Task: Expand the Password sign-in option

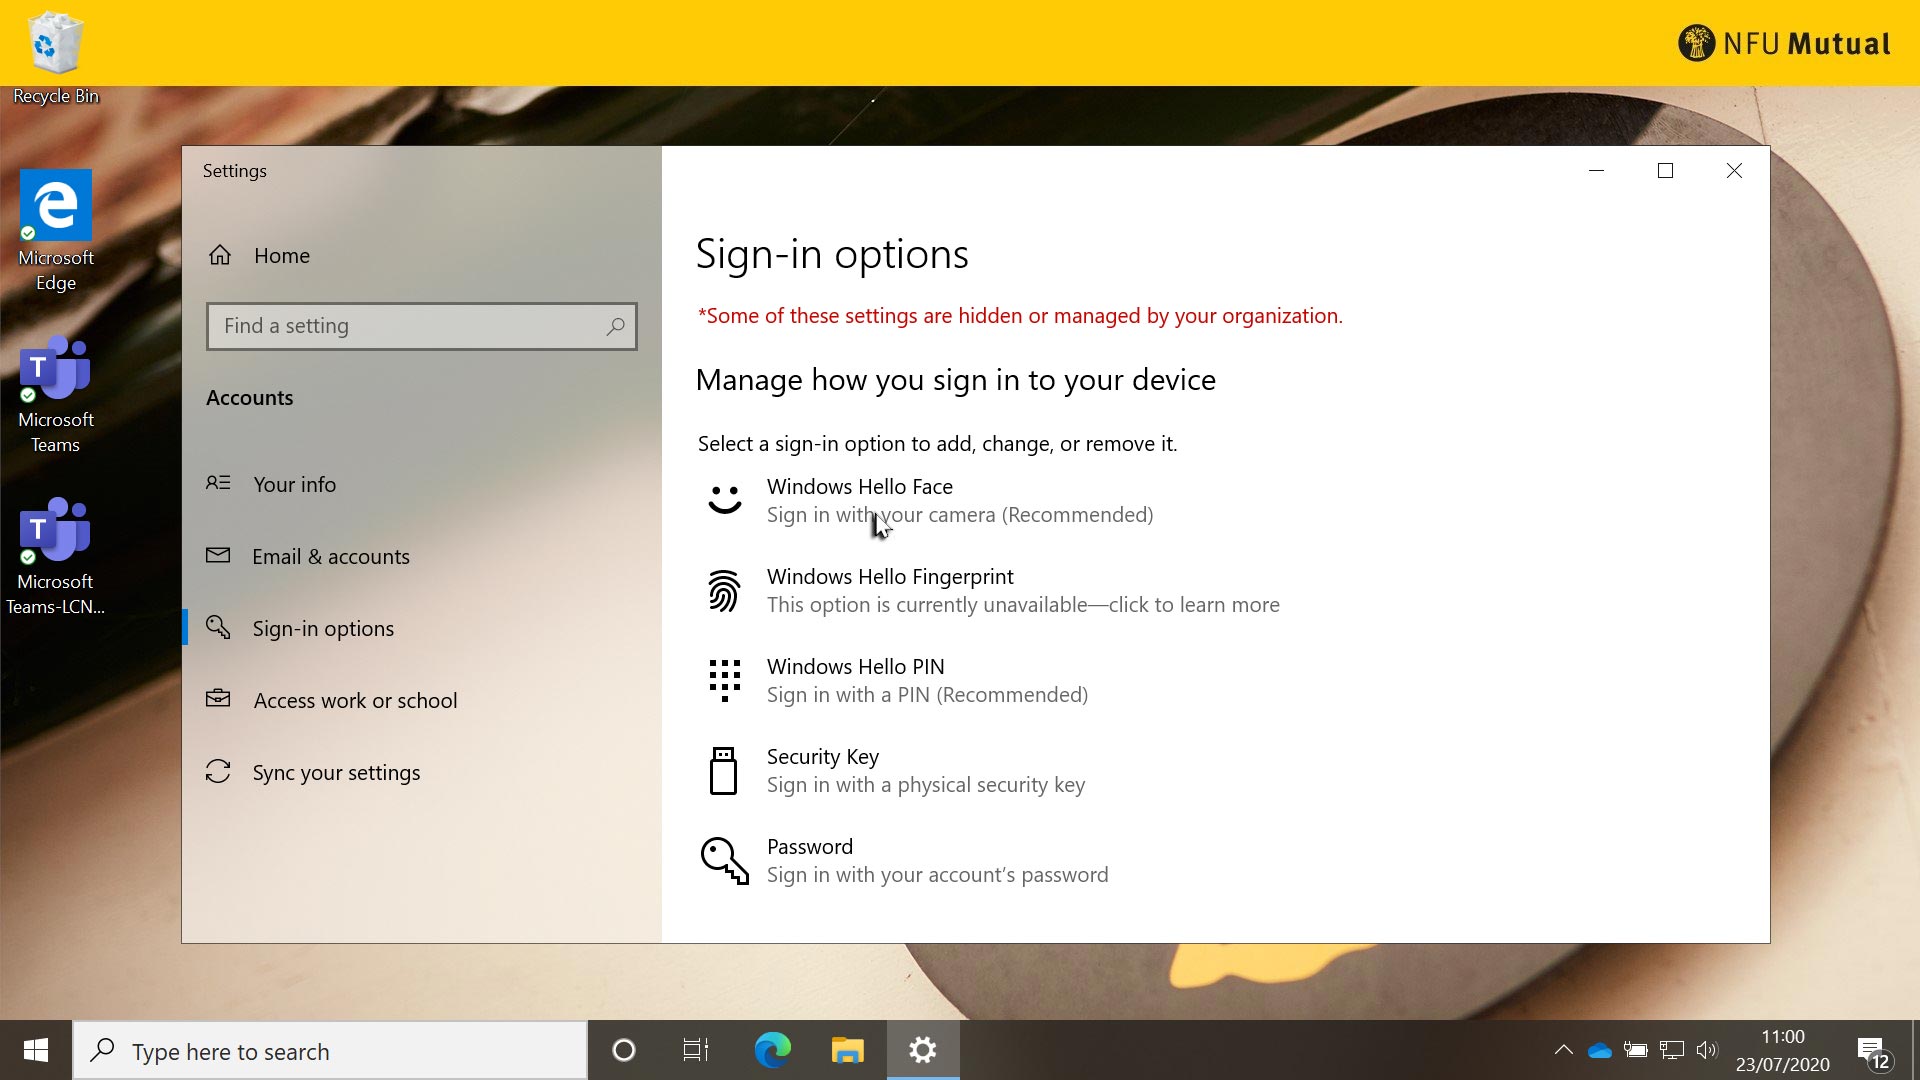Action: (936, 861)
